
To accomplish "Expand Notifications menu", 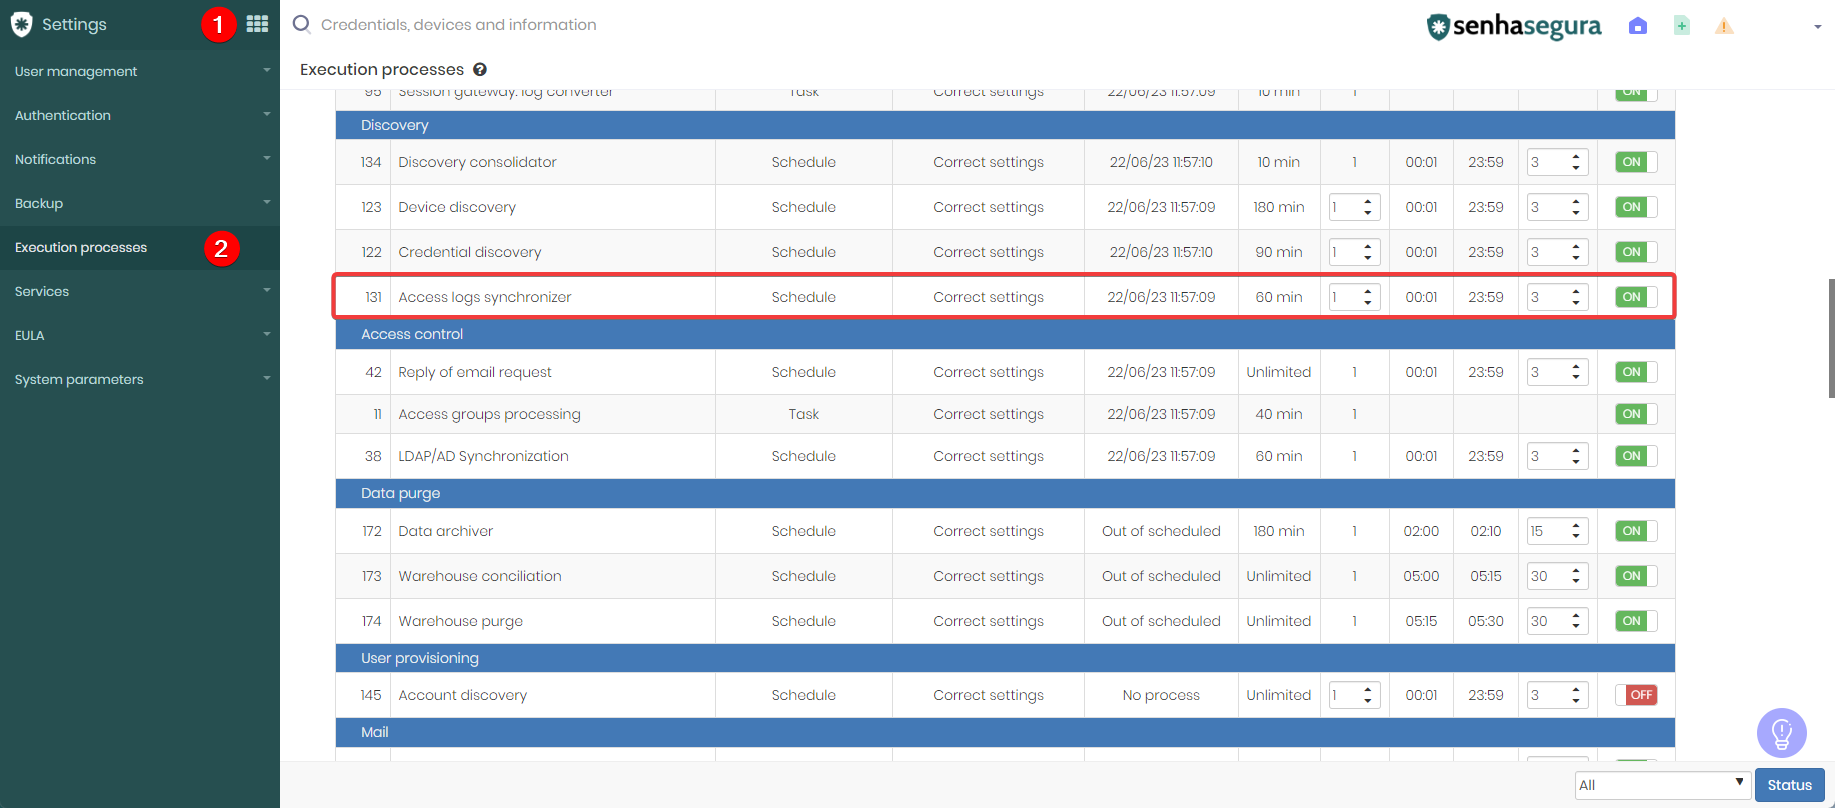I will click(140, 159).
